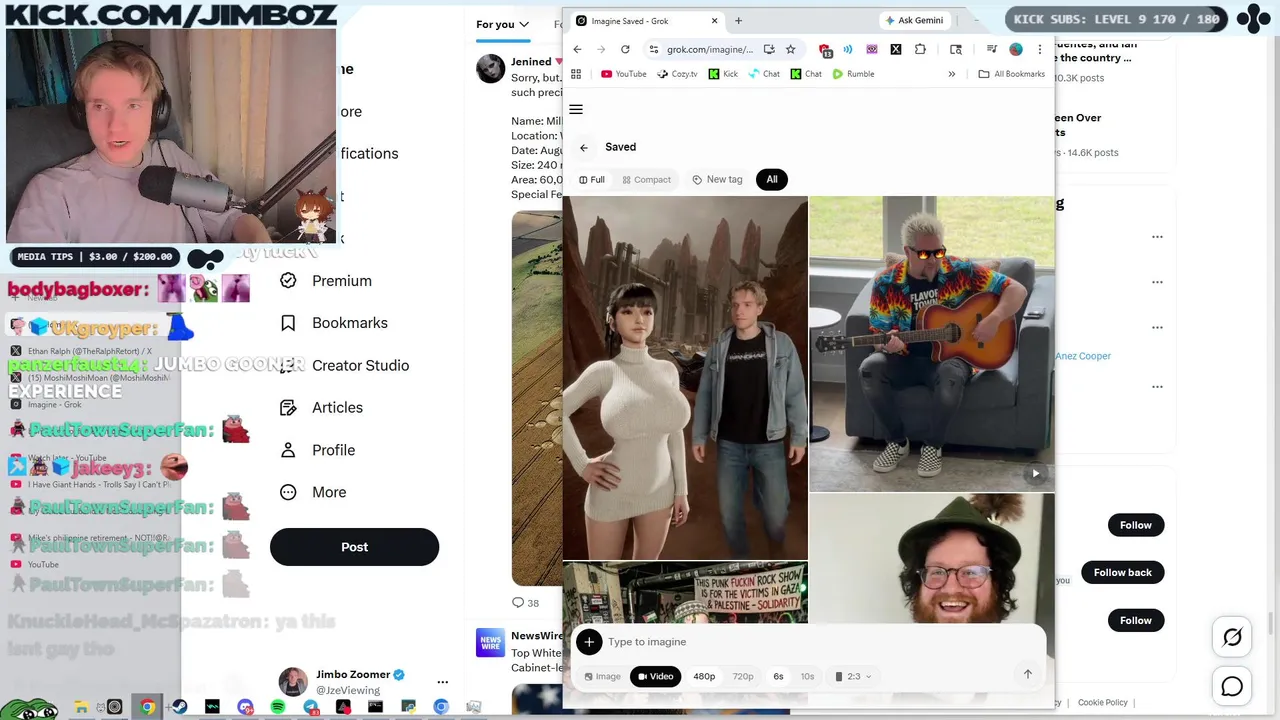The height and width of the screenshot is (720, 1280).
Task: Go back from the Saved page
Action: (584, 147)
